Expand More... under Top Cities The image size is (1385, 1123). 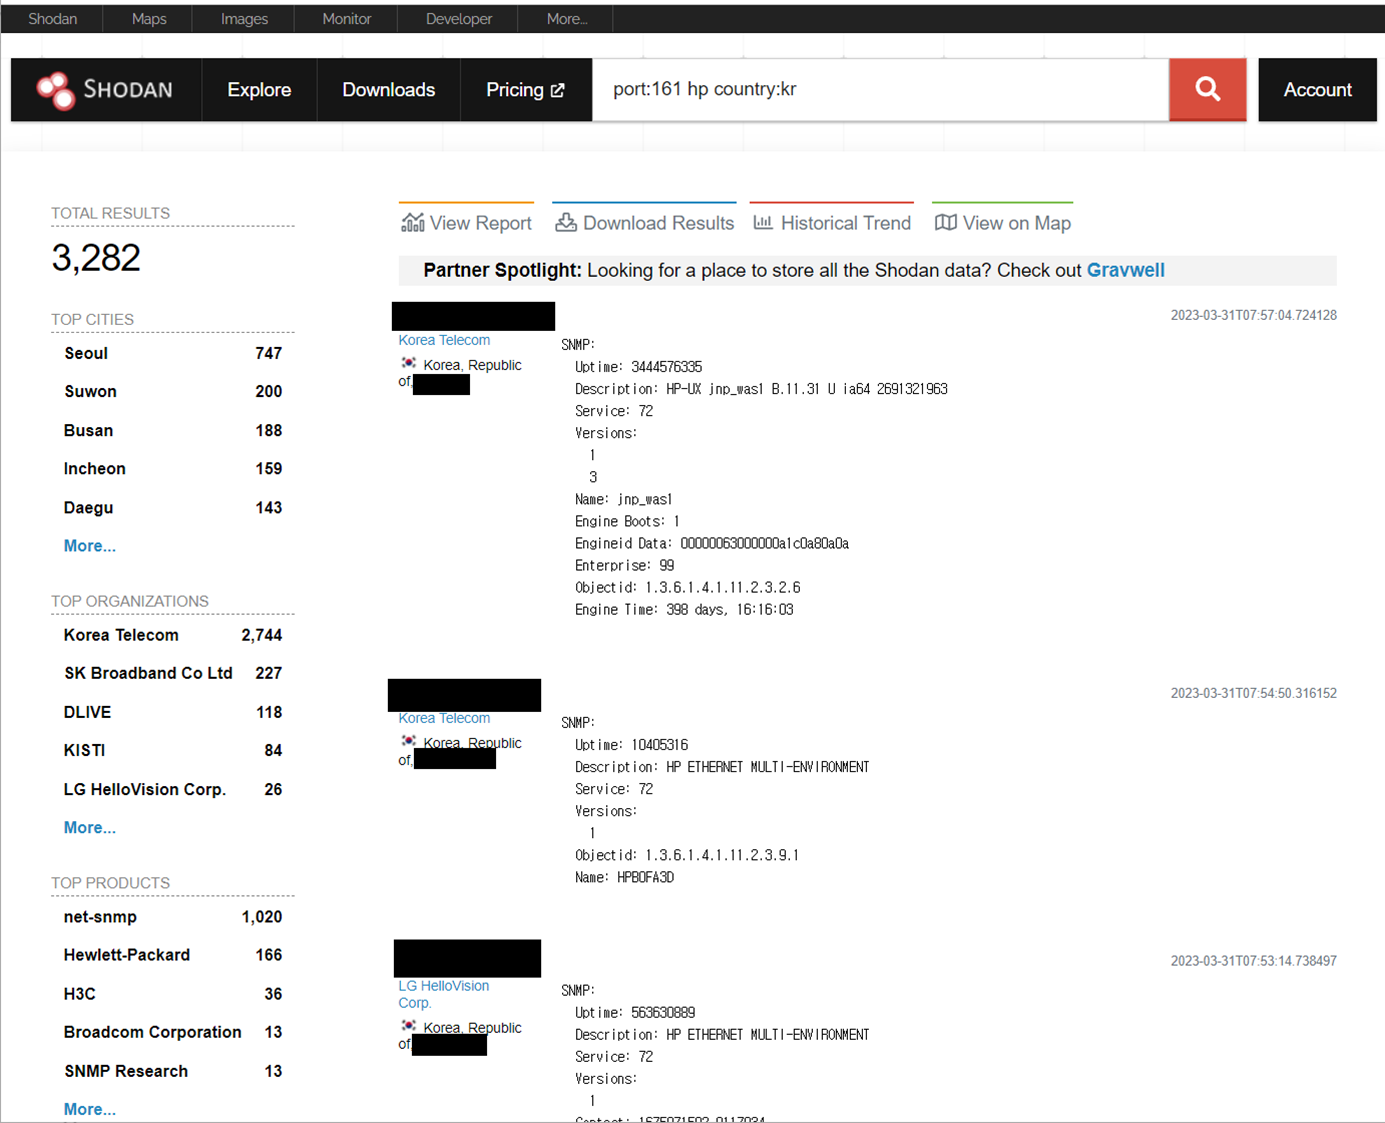coord(89,546)
